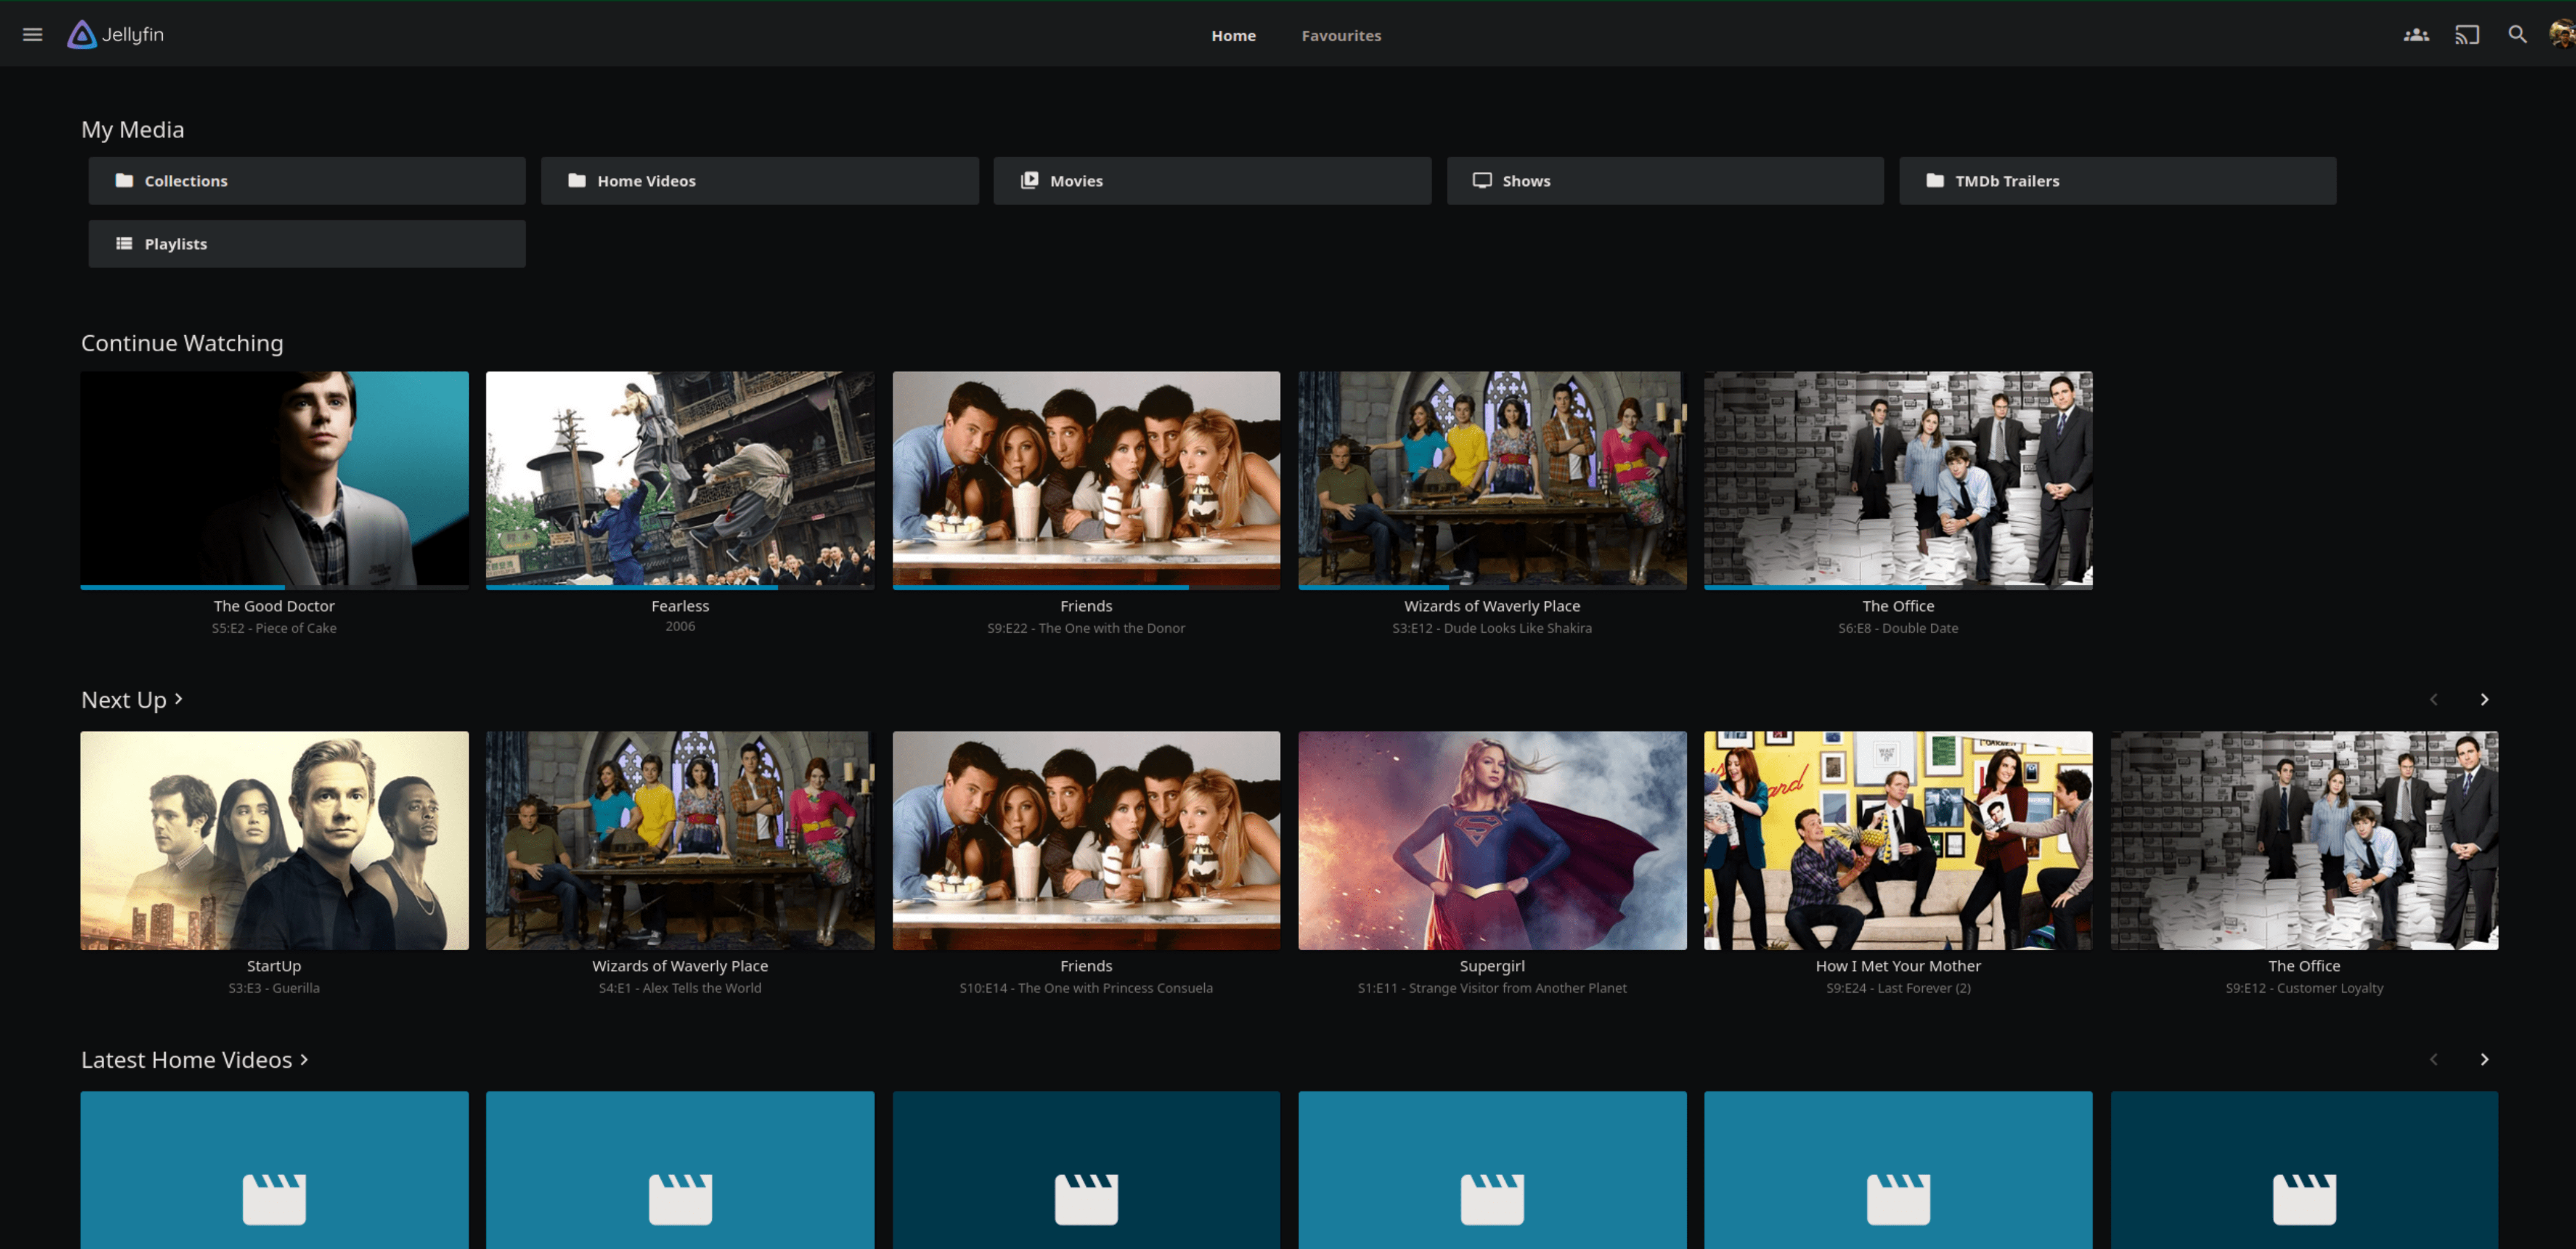Viewport: 2576px width, 1249px height.
Task: Click the Jellyfin logo
Action: pyautogui.click(x=116, y=35)
